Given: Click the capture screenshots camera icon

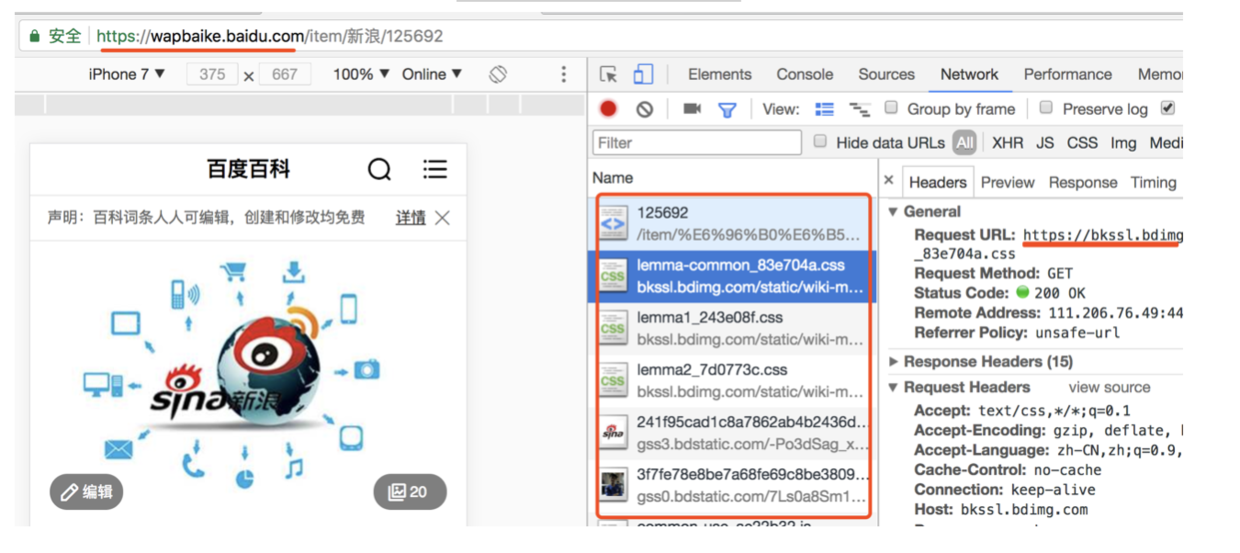Looking at the screenshot, I should 691,109.
